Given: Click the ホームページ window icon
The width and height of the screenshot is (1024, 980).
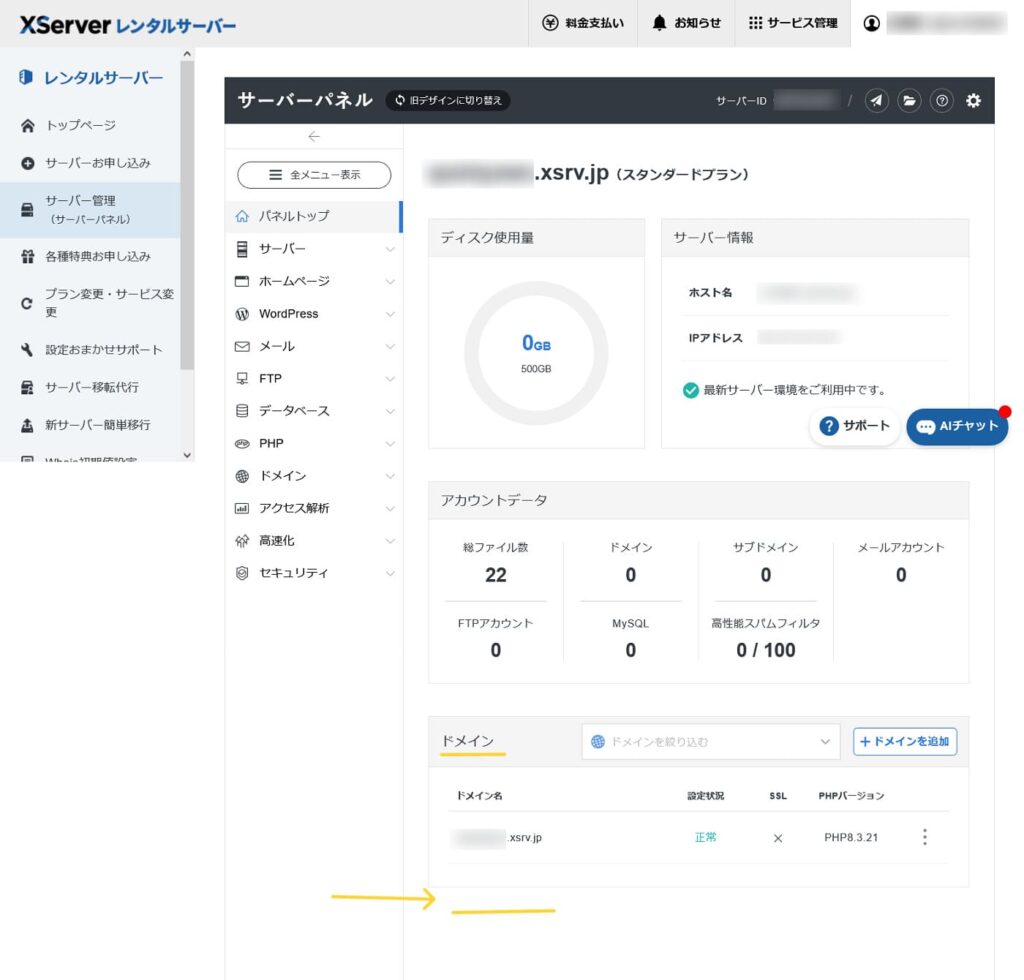Looking at the screenshot, I should 242,281.
